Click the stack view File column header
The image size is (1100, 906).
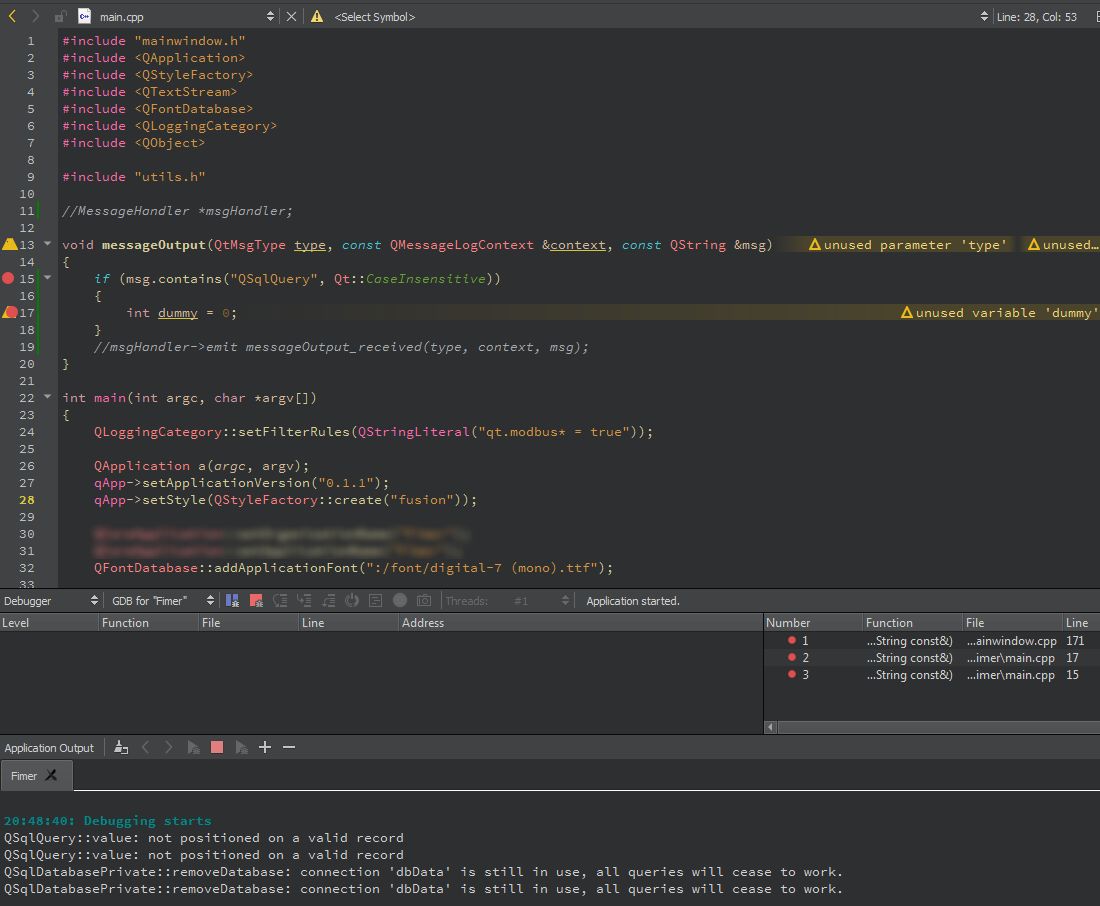pos(249,622)
